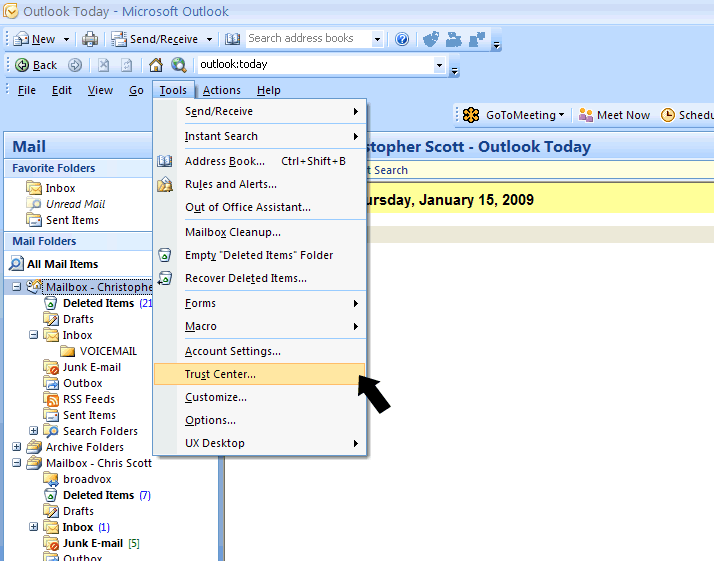Select Rules and Alerts menu item
The width and height of the screenshot is (714, 561).
[x=260, y=184]
